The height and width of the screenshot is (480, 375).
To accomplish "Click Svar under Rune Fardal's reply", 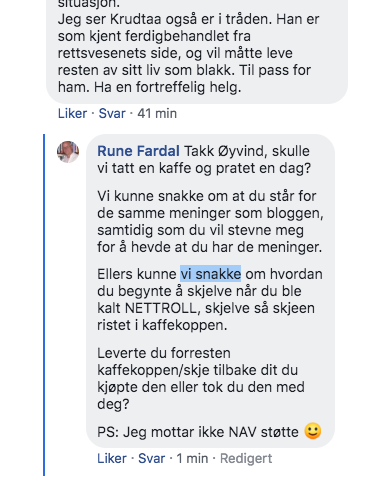I will coord(151,458).
